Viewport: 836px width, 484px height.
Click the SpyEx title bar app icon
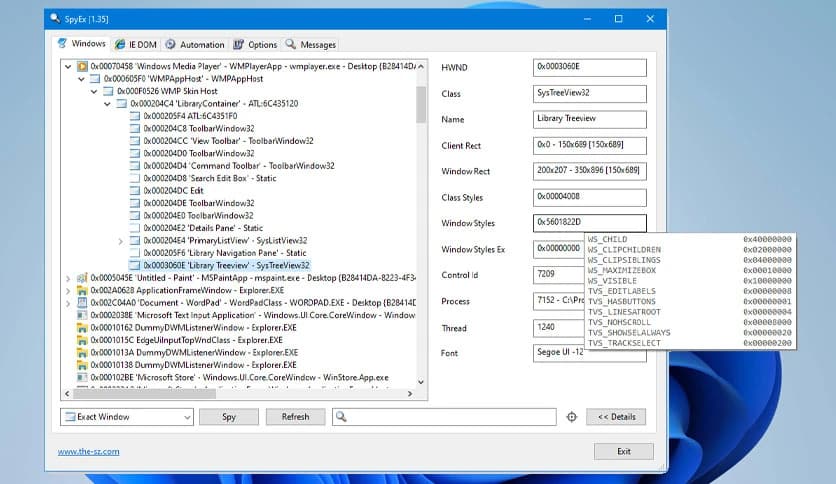55,19
